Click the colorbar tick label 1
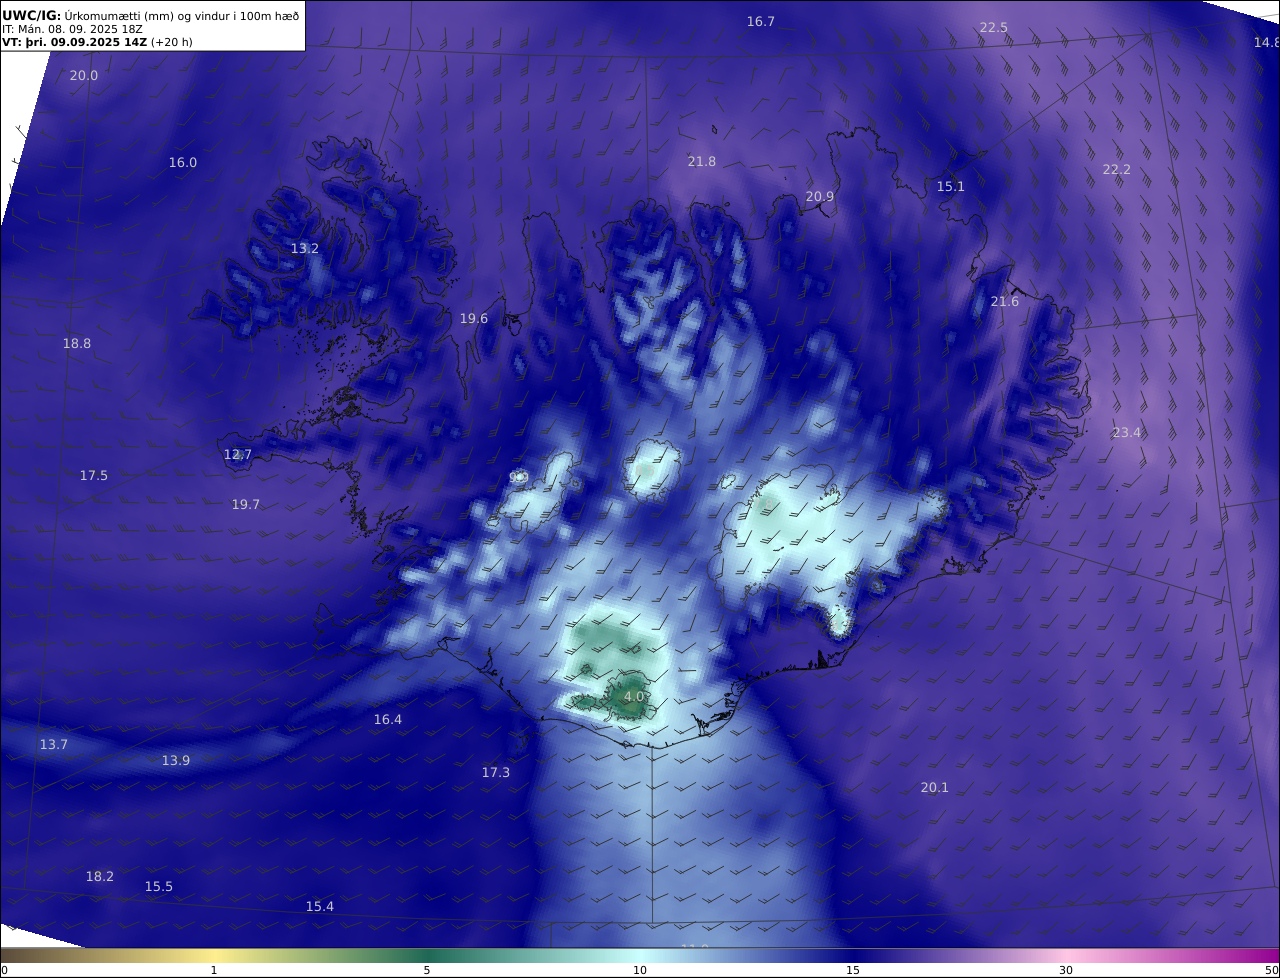This screenshot has height=978, width=1280. point(214,970)
